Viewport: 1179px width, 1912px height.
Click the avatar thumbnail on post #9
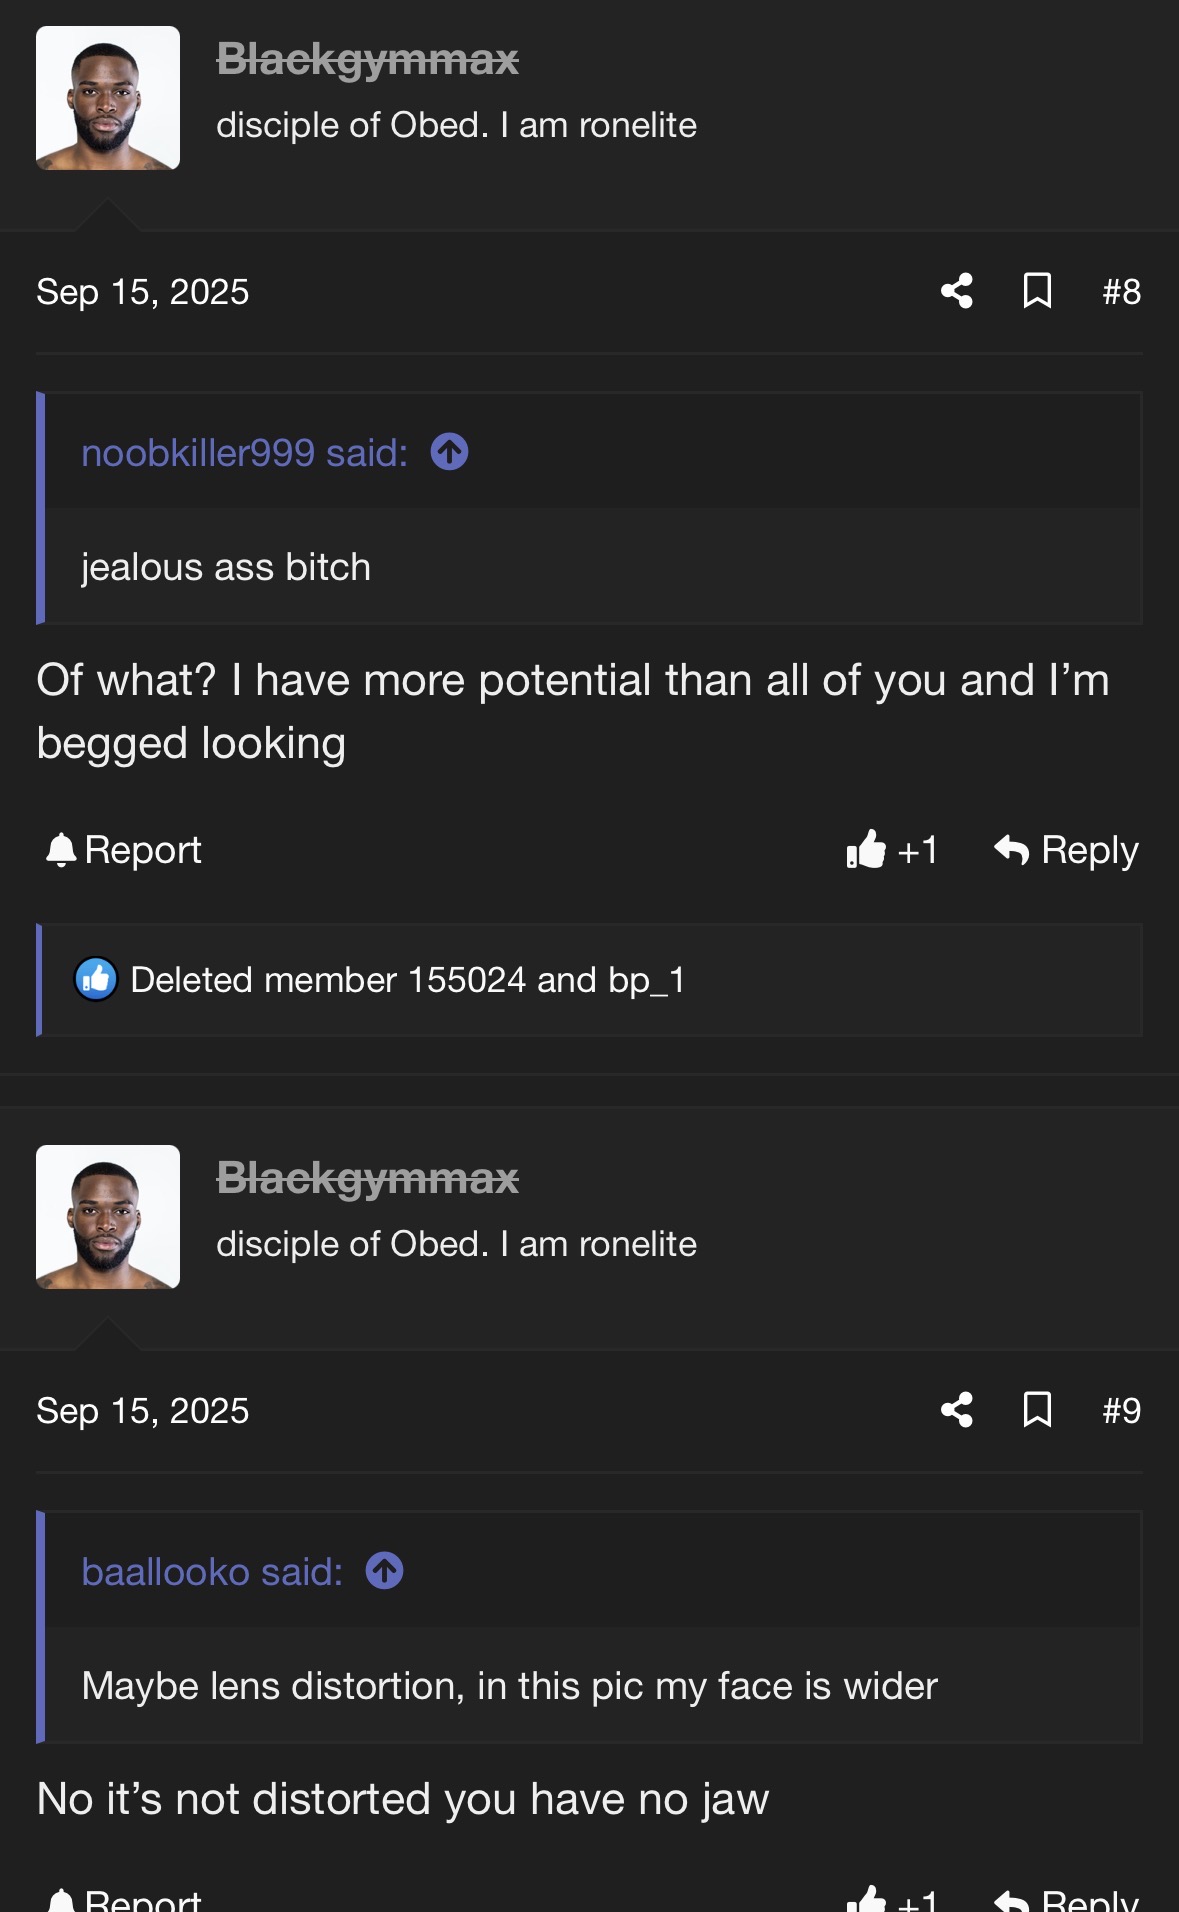click(x=108, y=1217)
